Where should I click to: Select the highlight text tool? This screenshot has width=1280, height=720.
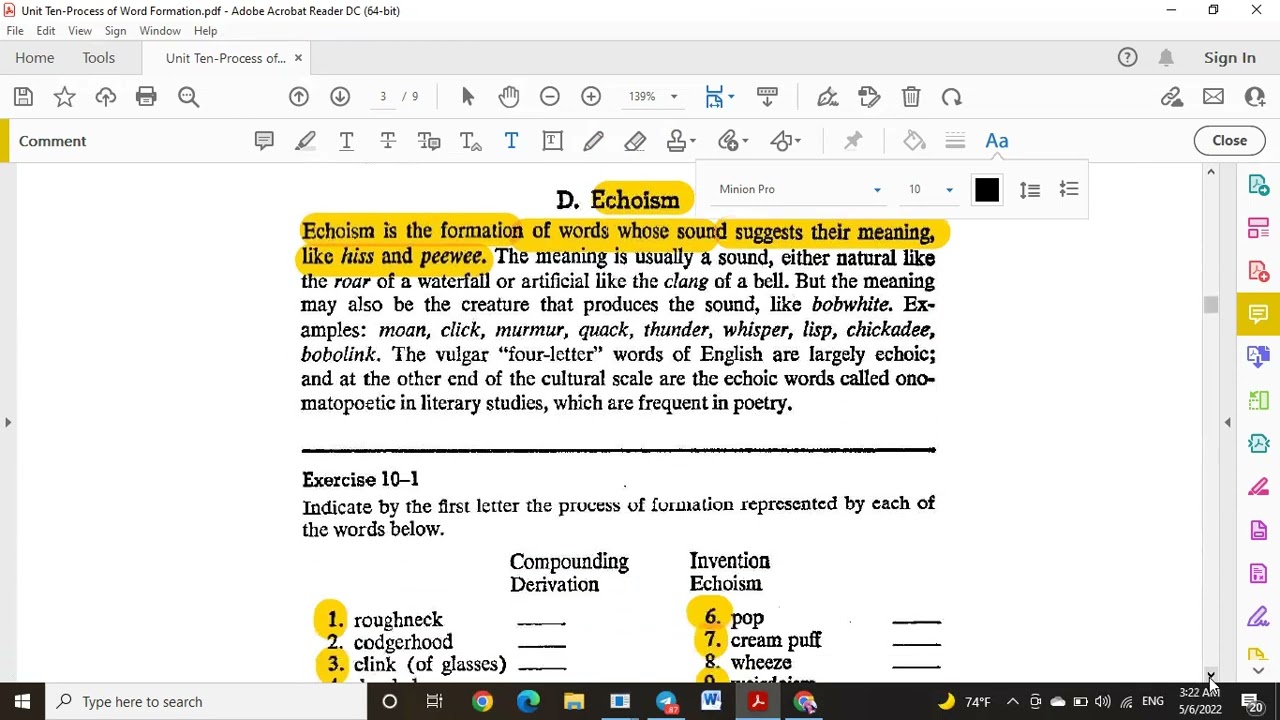pyautogui.click(x=305, y=141)
